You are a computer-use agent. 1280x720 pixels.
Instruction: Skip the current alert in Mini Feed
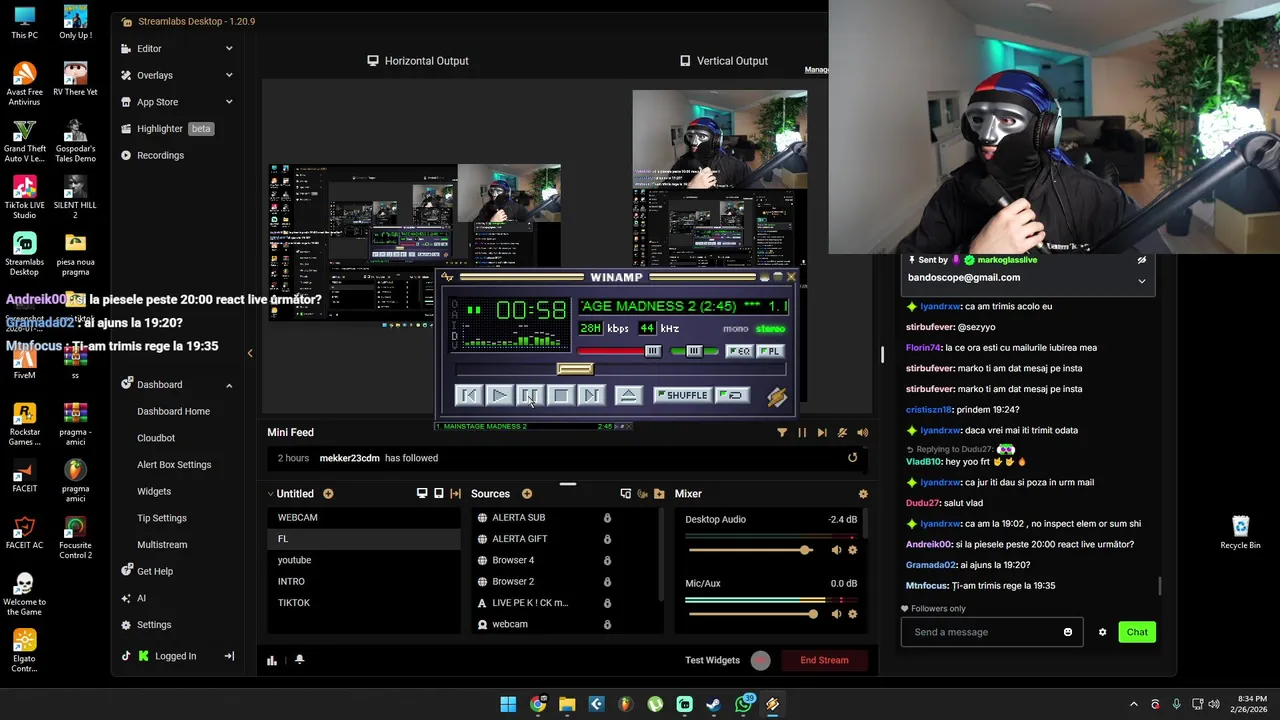(x=822, y=433)
